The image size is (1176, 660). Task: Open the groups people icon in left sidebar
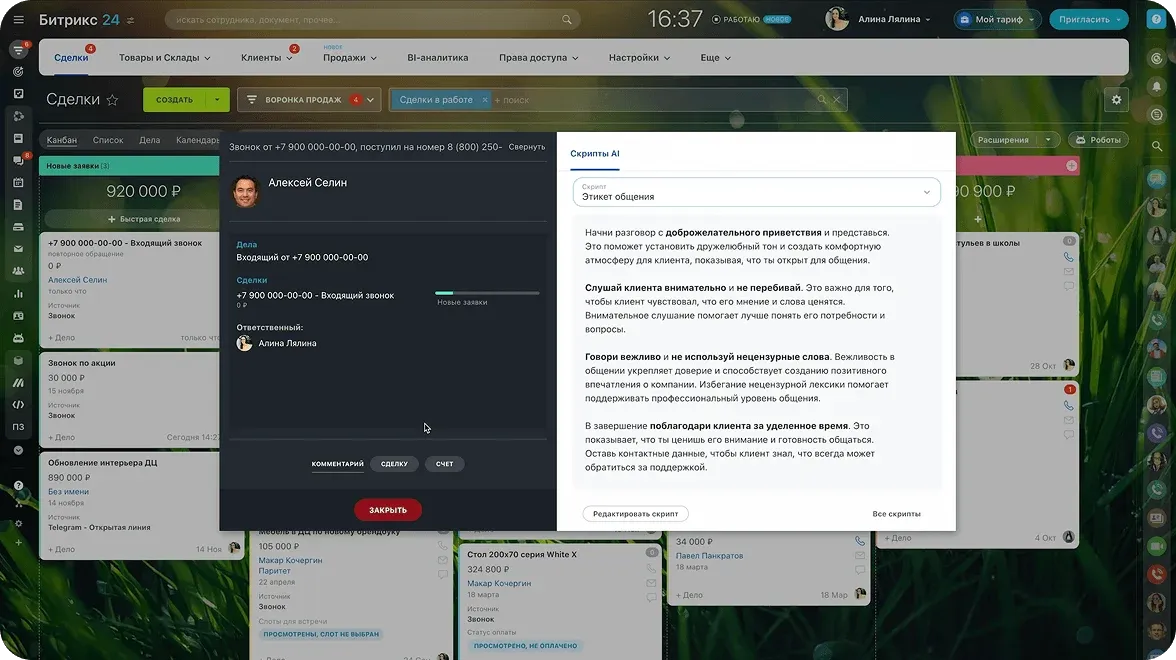[17, 268]
